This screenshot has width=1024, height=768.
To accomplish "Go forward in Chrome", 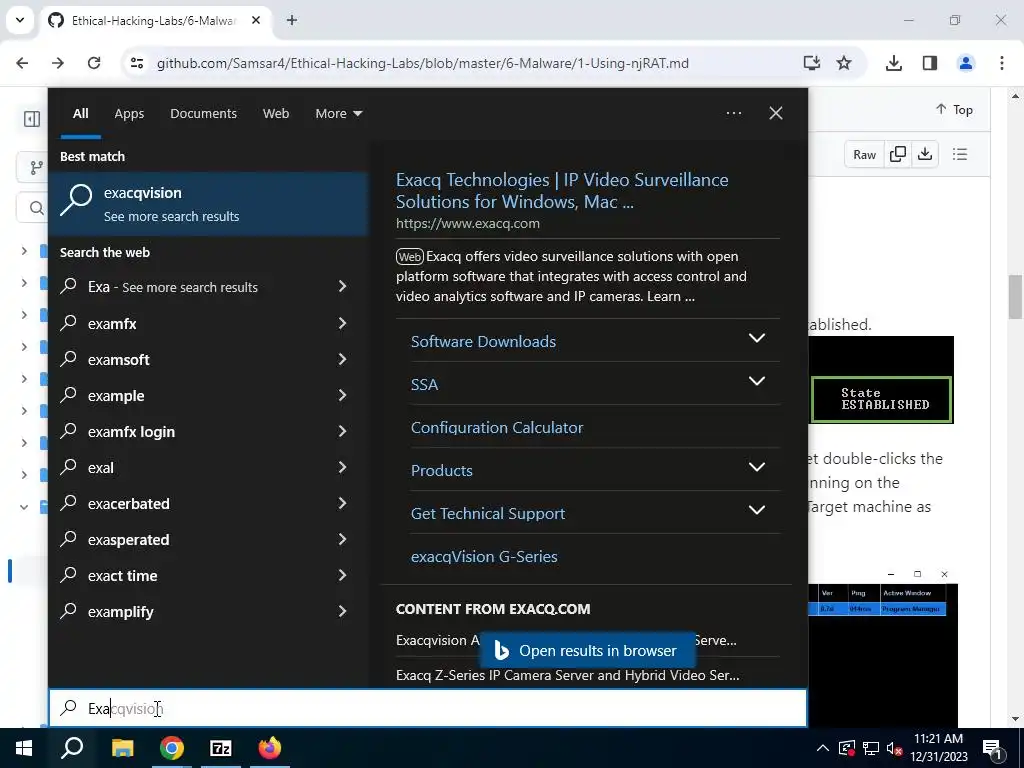I will (58, 63).
